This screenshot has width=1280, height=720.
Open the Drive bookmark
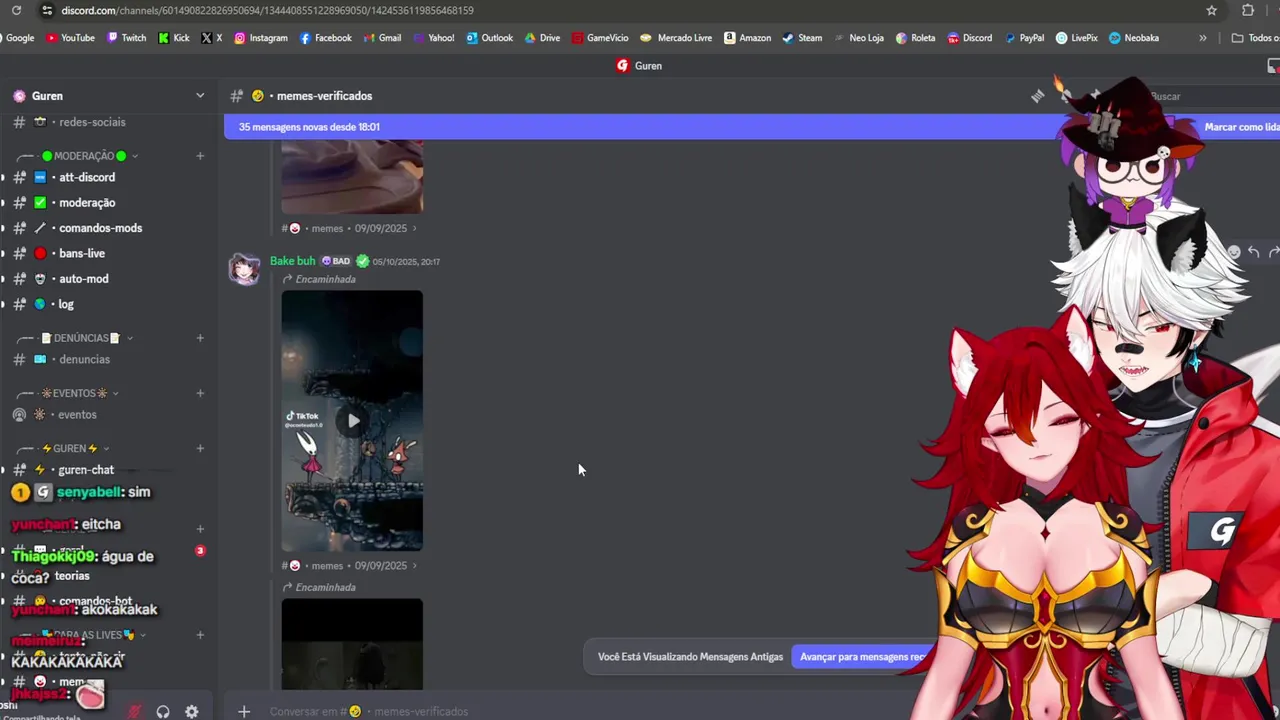coord(542,38)
